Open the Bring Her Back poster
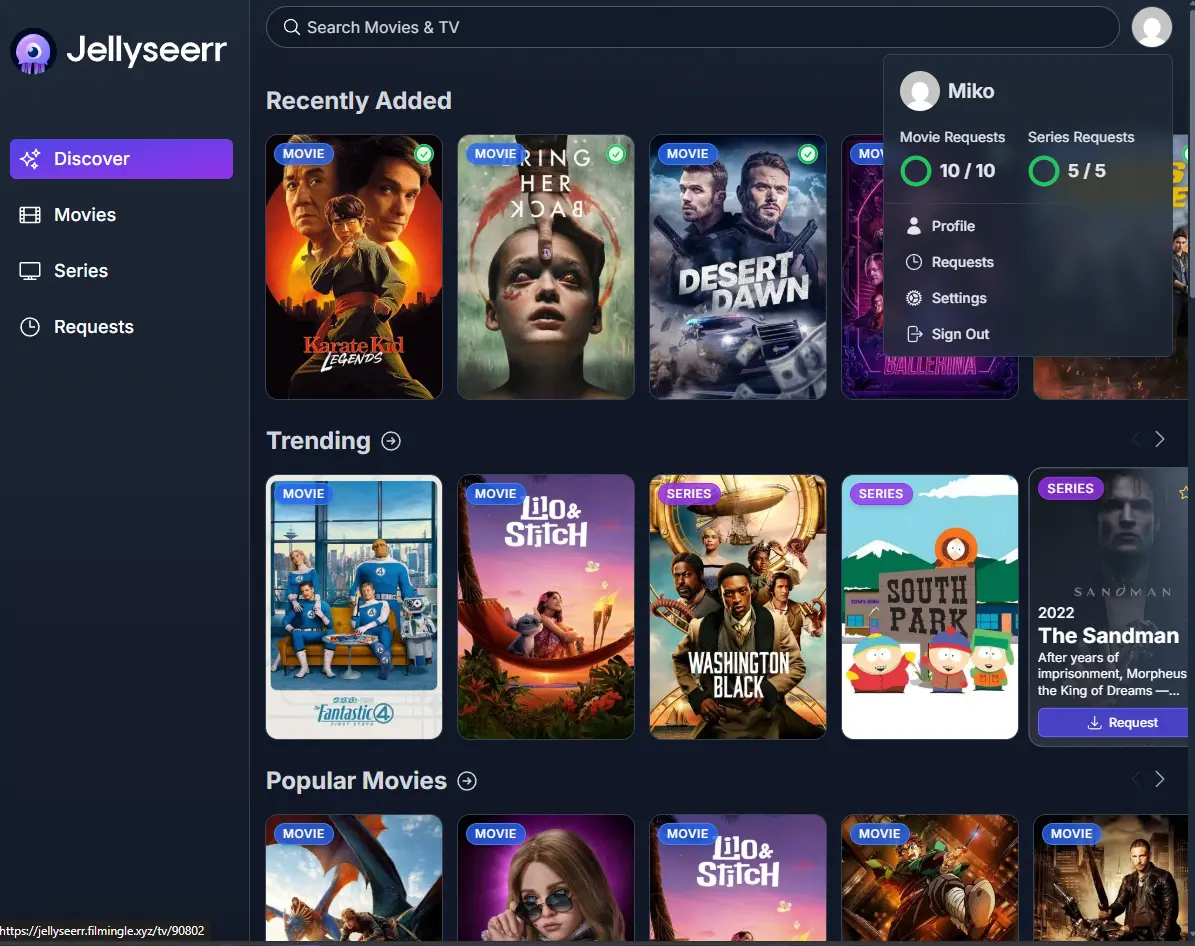Screen dimensions: 1195x946 546,267
